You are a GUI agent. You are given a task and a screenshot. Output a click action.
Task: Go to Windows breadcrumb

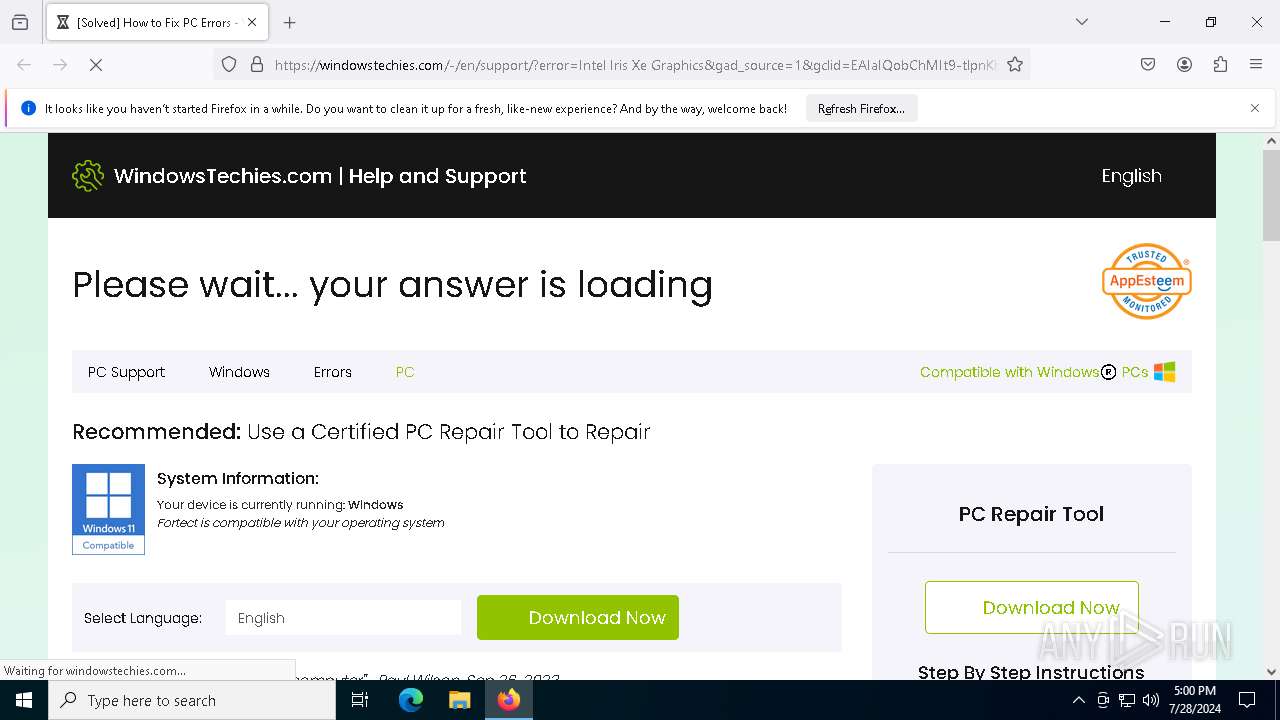tap(239, 372)
